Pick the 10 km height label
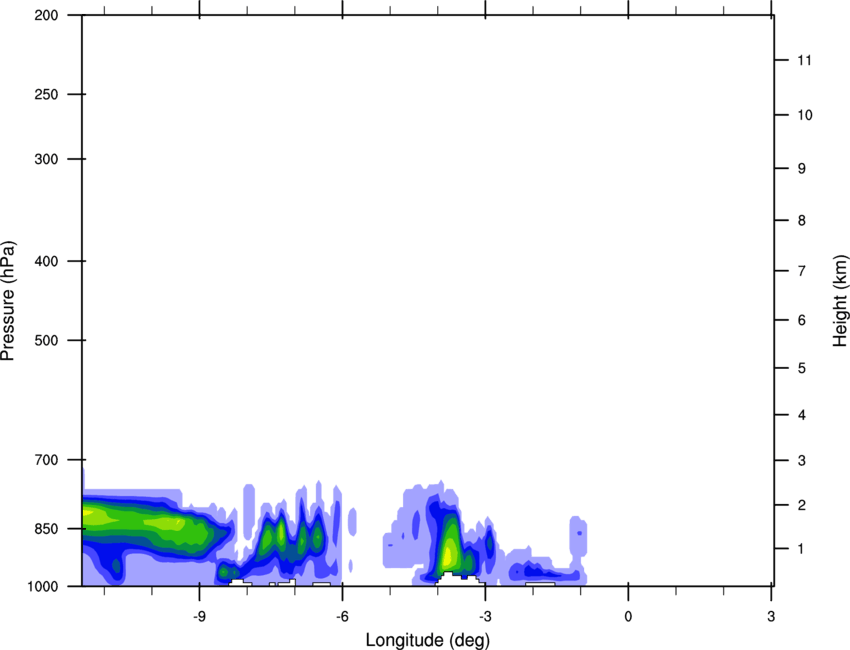The height and width of the screenshot is (650, 850). coord(804,115)
